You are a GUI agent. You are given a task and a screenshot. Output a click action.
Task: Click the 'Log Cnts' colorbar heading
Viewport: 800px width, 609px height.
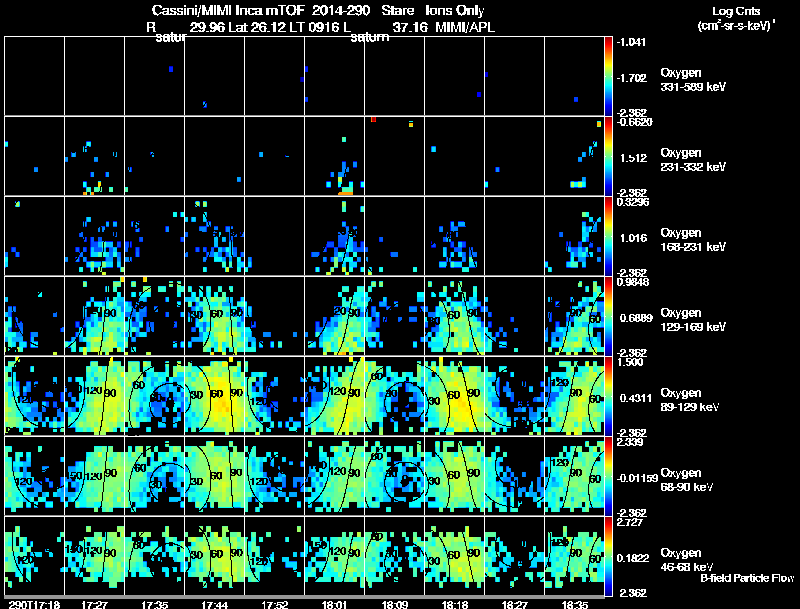(736, 11)
